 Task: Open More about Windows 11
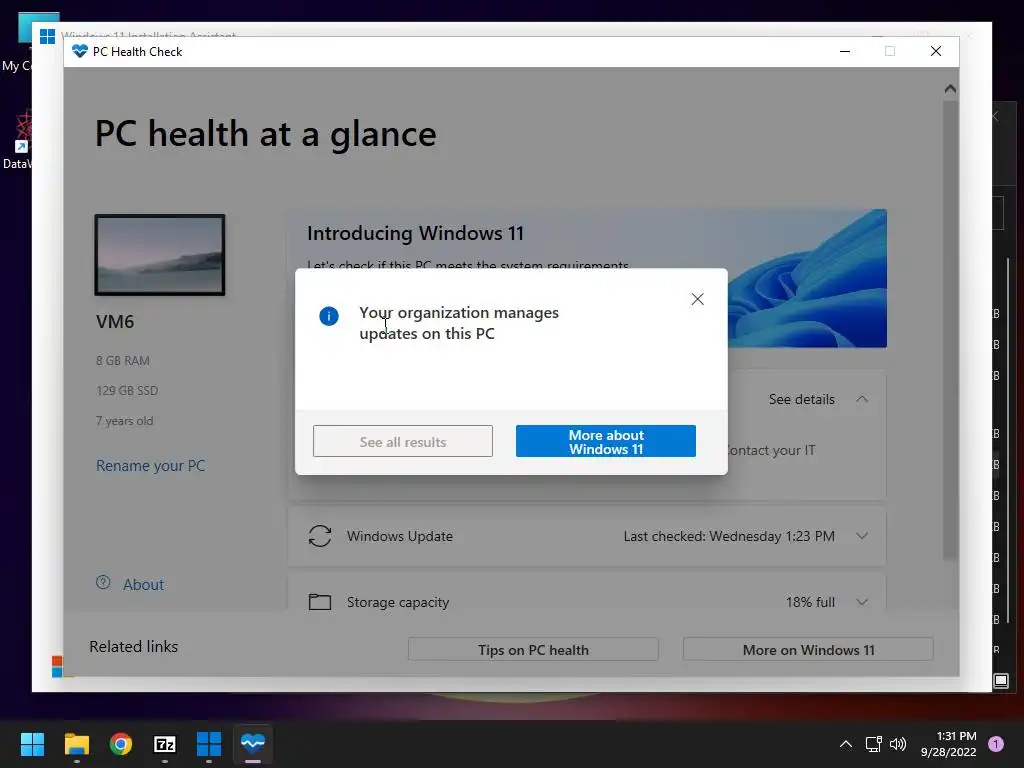coord(605,441)
